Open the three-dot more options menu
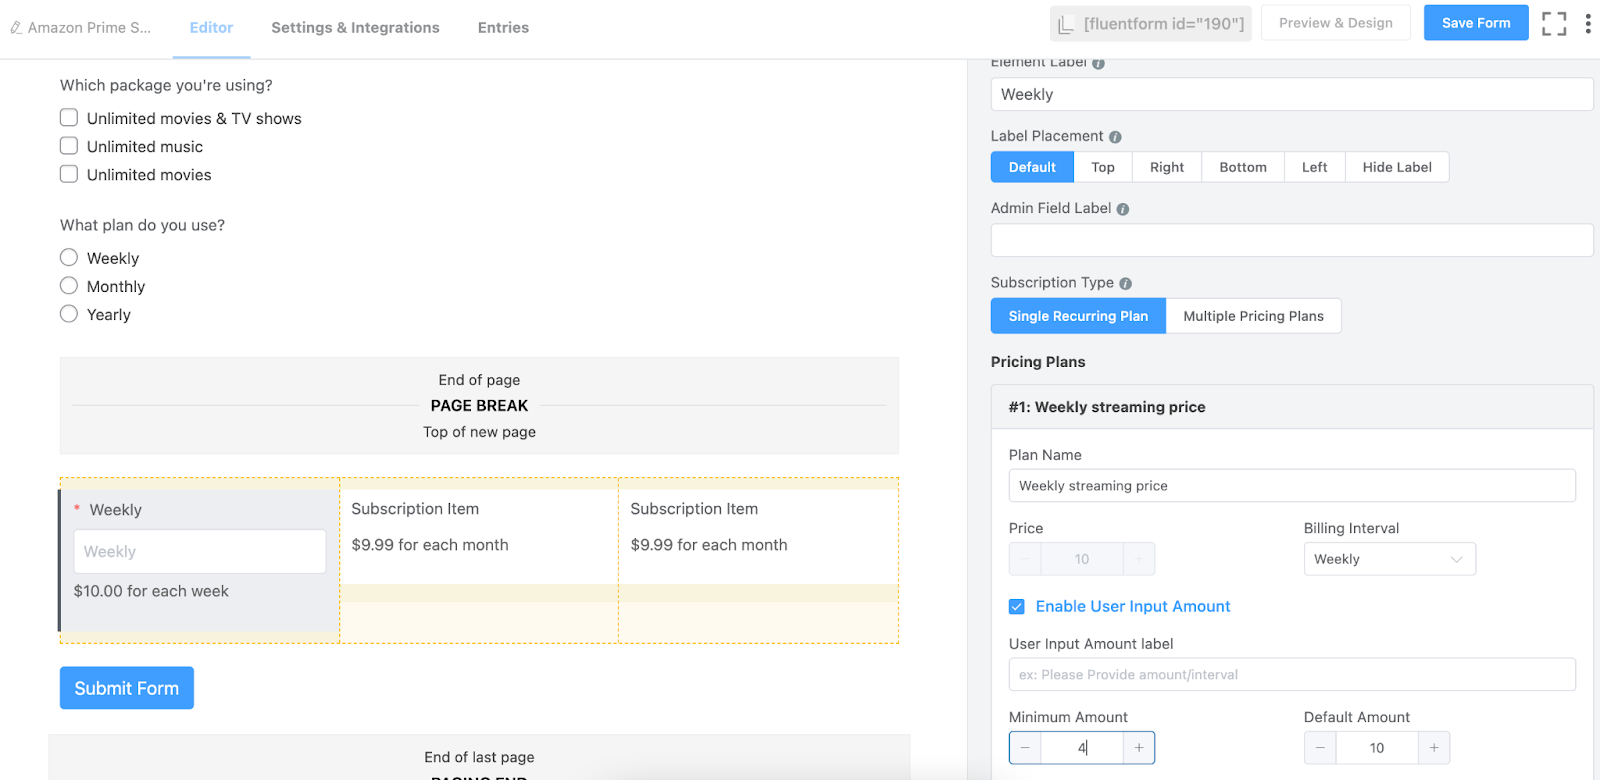Screen dimensions: 1600x780 point(1588,24)
